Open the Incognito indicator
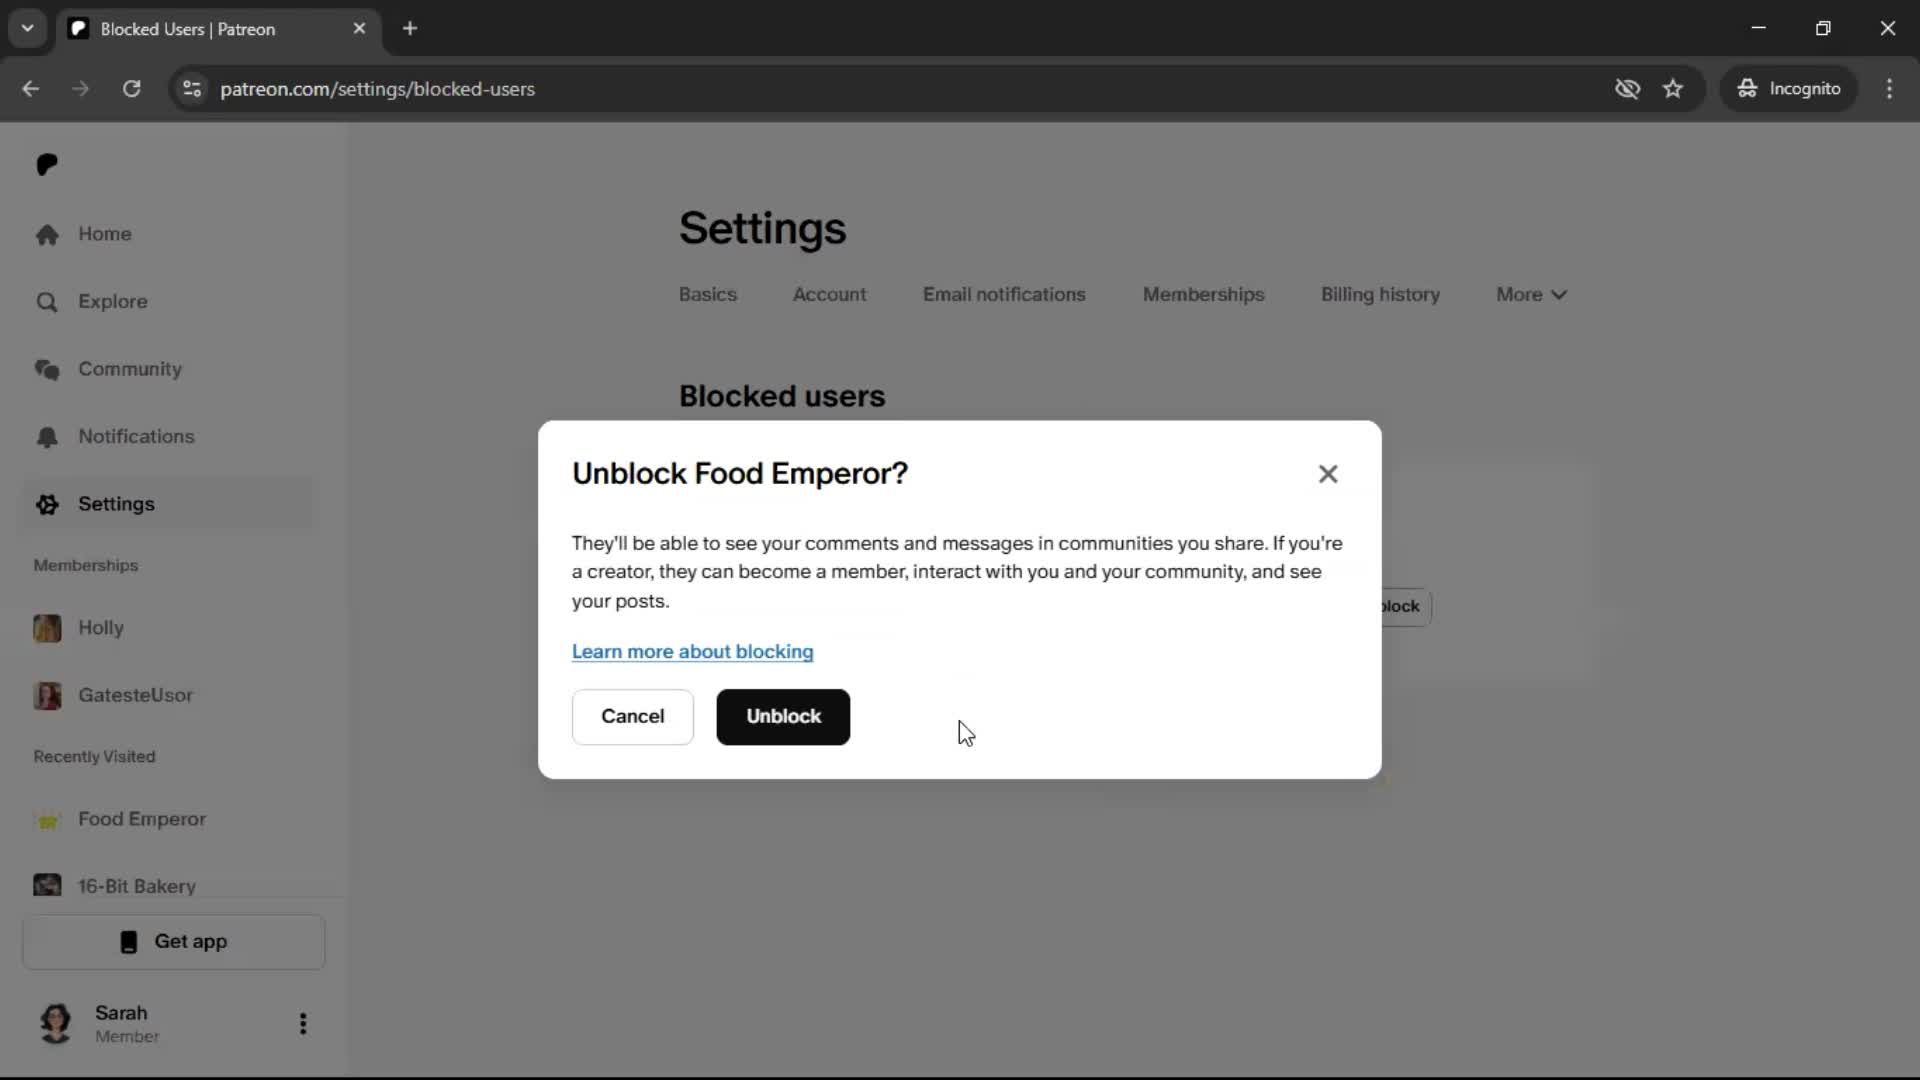 click(1789, 88)
